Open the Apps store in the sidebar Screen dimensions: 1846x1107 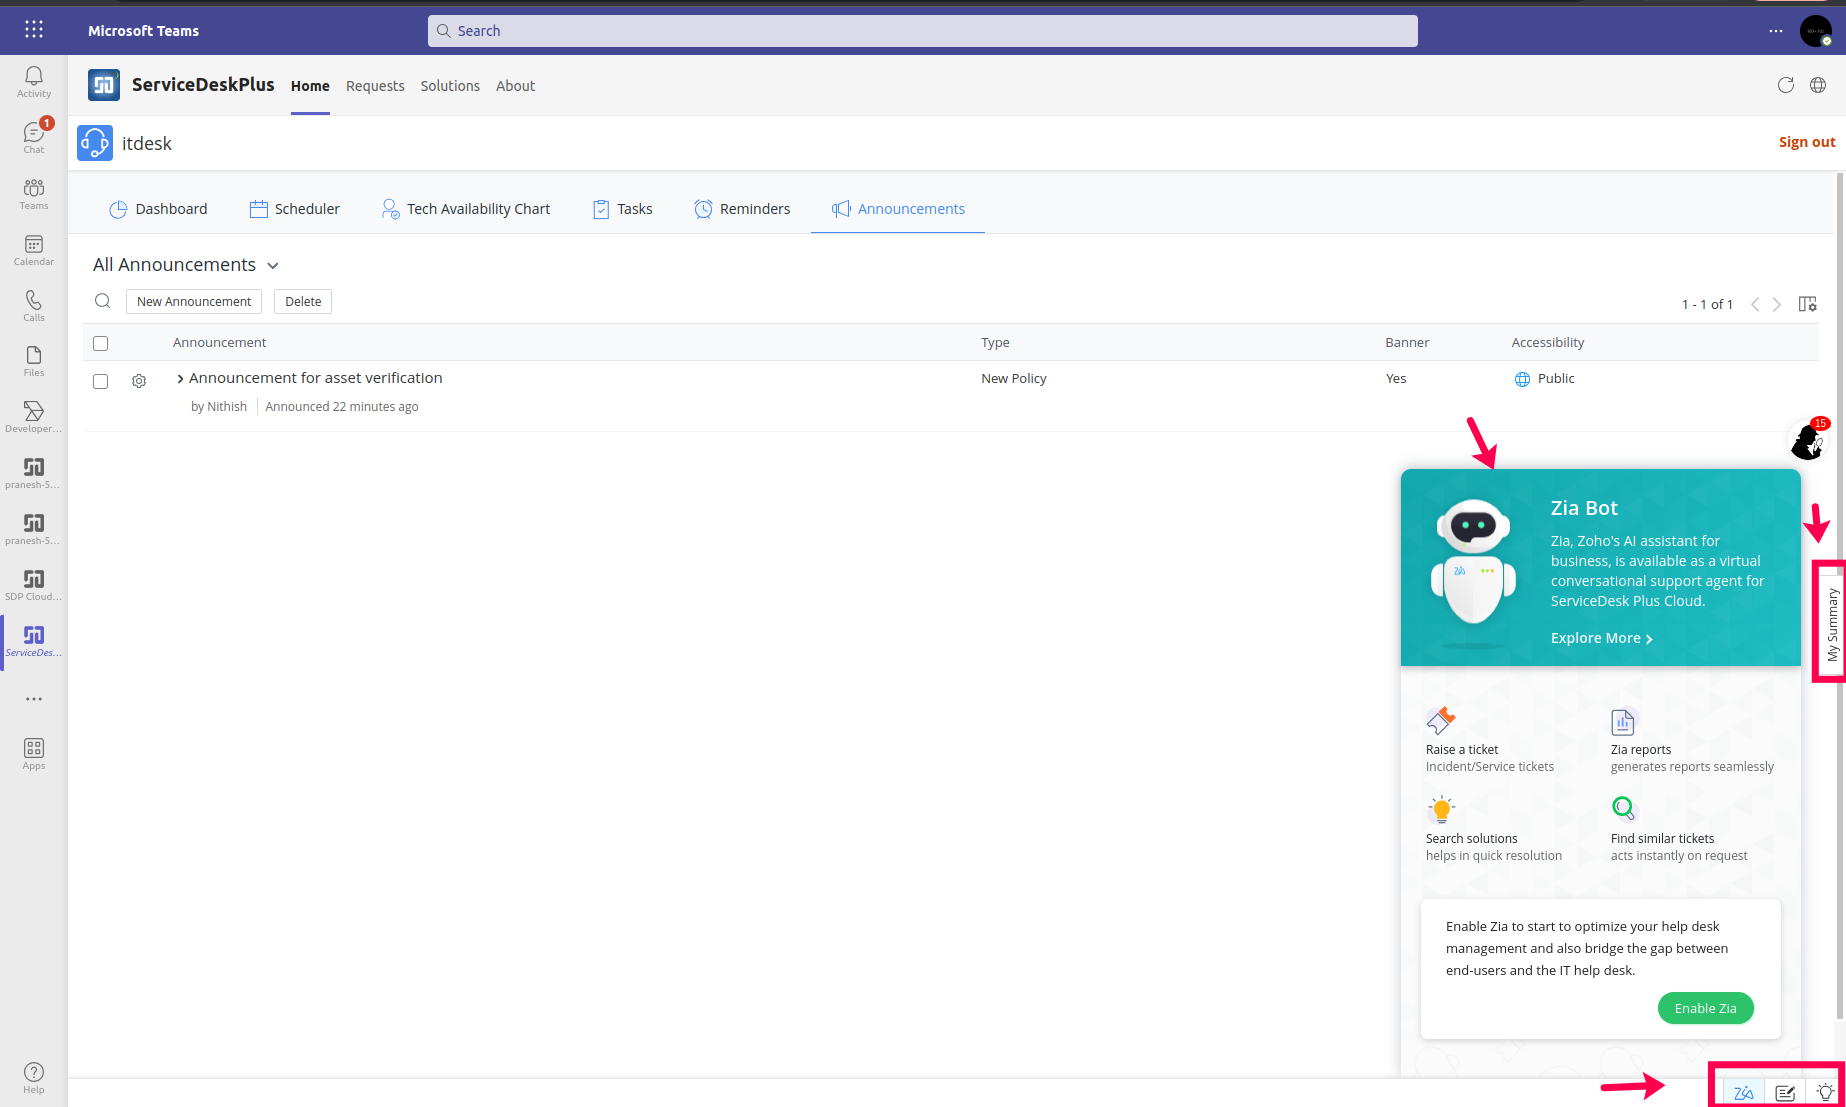[34, 754]
